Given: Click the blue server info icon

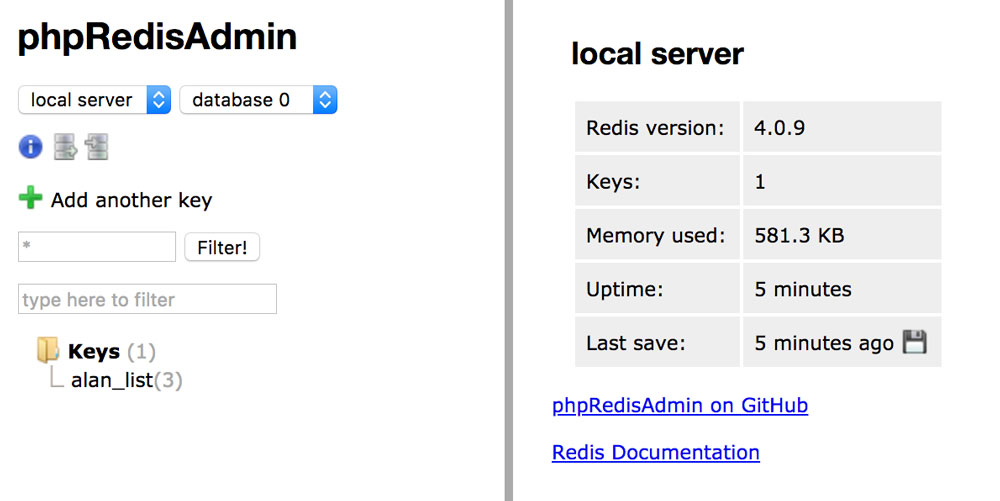Looking at the screenshot, I should [30, 148].
